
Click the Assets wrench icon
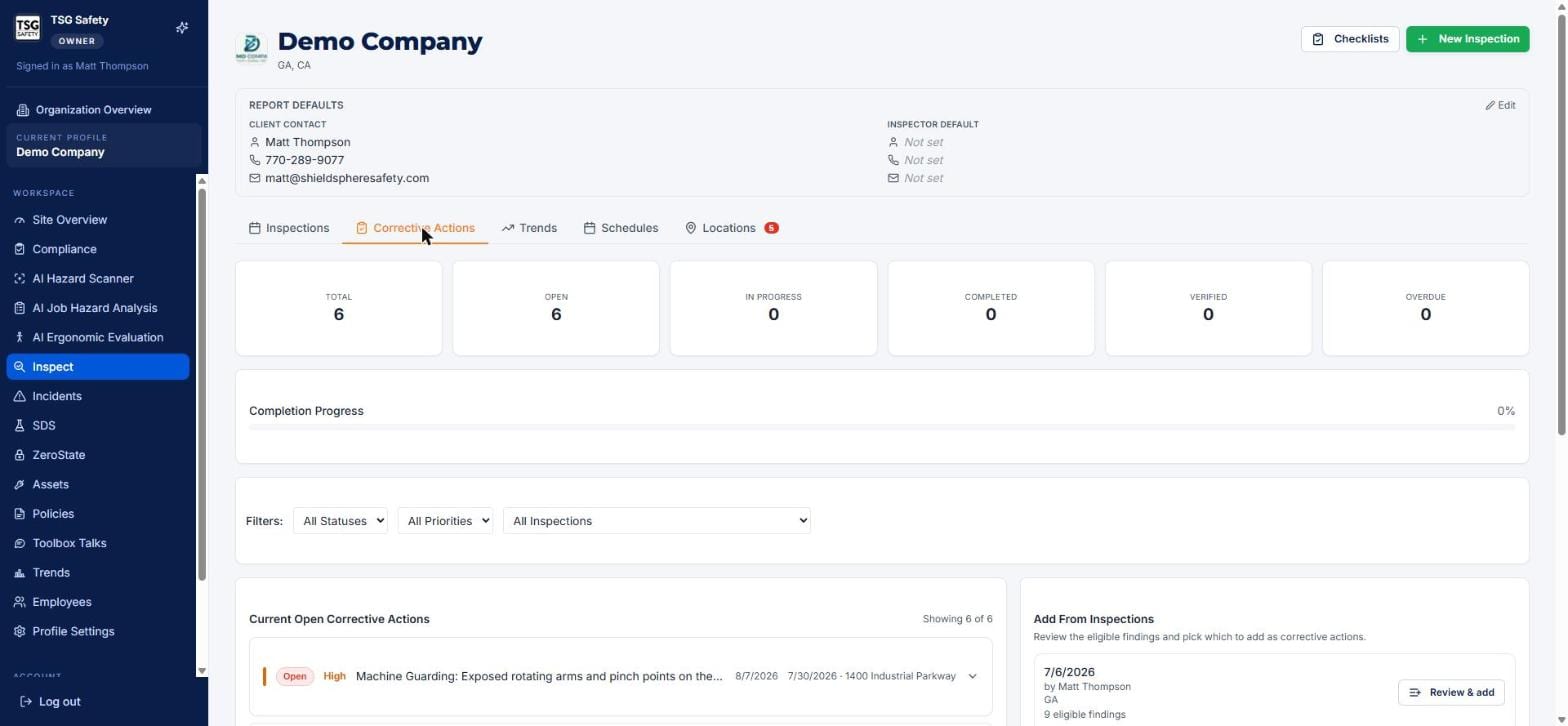pyautogui.click(x=19, y=484)
